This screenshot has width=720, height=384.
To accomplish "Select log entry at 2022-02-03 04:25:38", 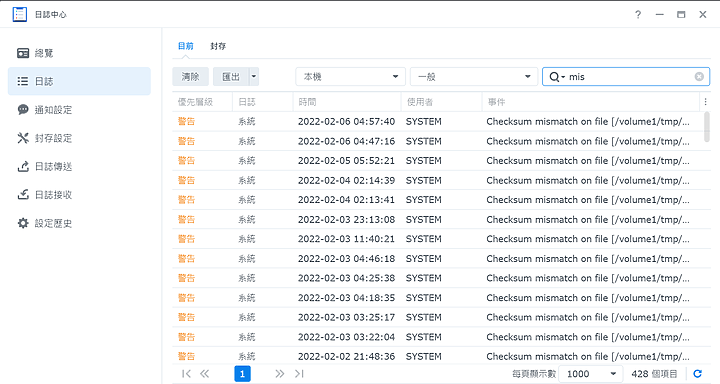I will [x=438, y=278].
